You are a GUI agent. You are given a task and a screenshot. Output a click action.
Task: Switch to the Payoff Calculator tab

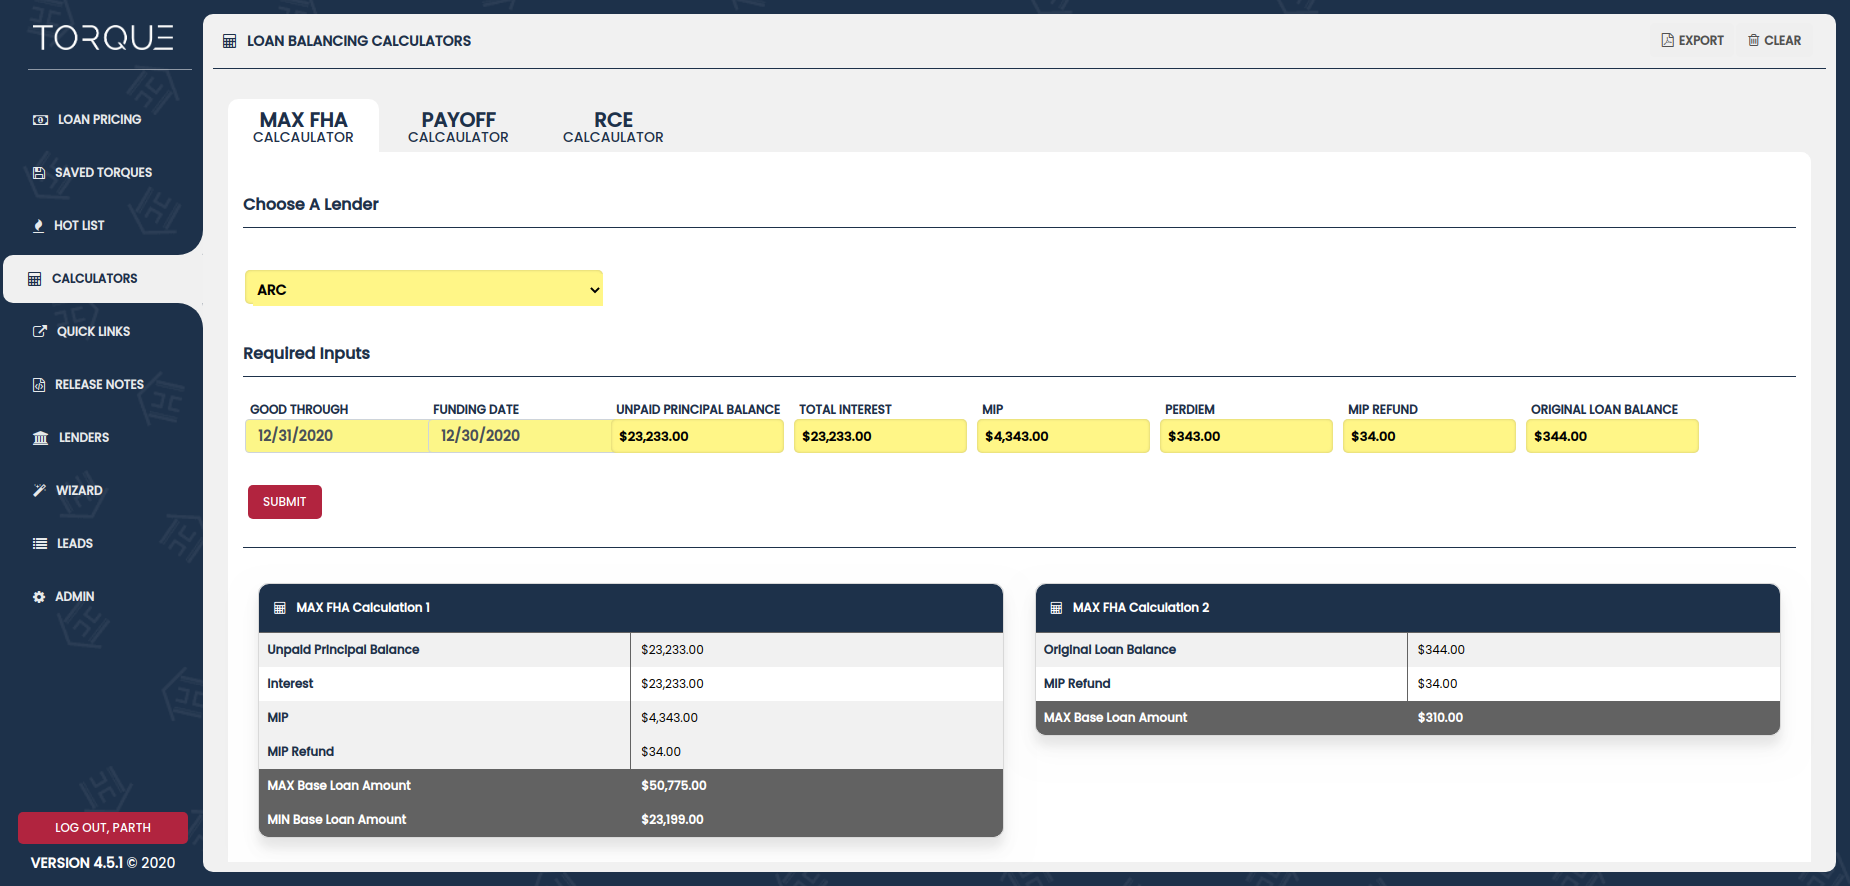(458, 127)
